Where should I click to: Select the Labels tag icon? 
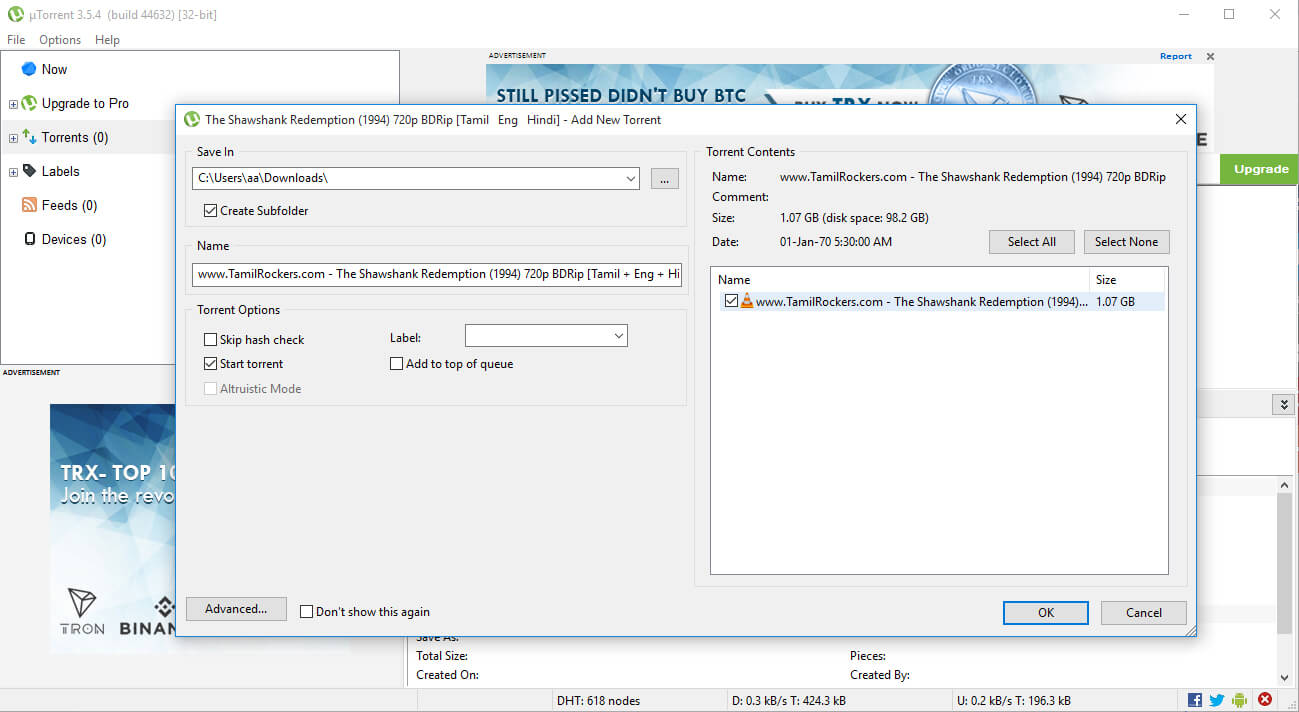pos(29,171)
